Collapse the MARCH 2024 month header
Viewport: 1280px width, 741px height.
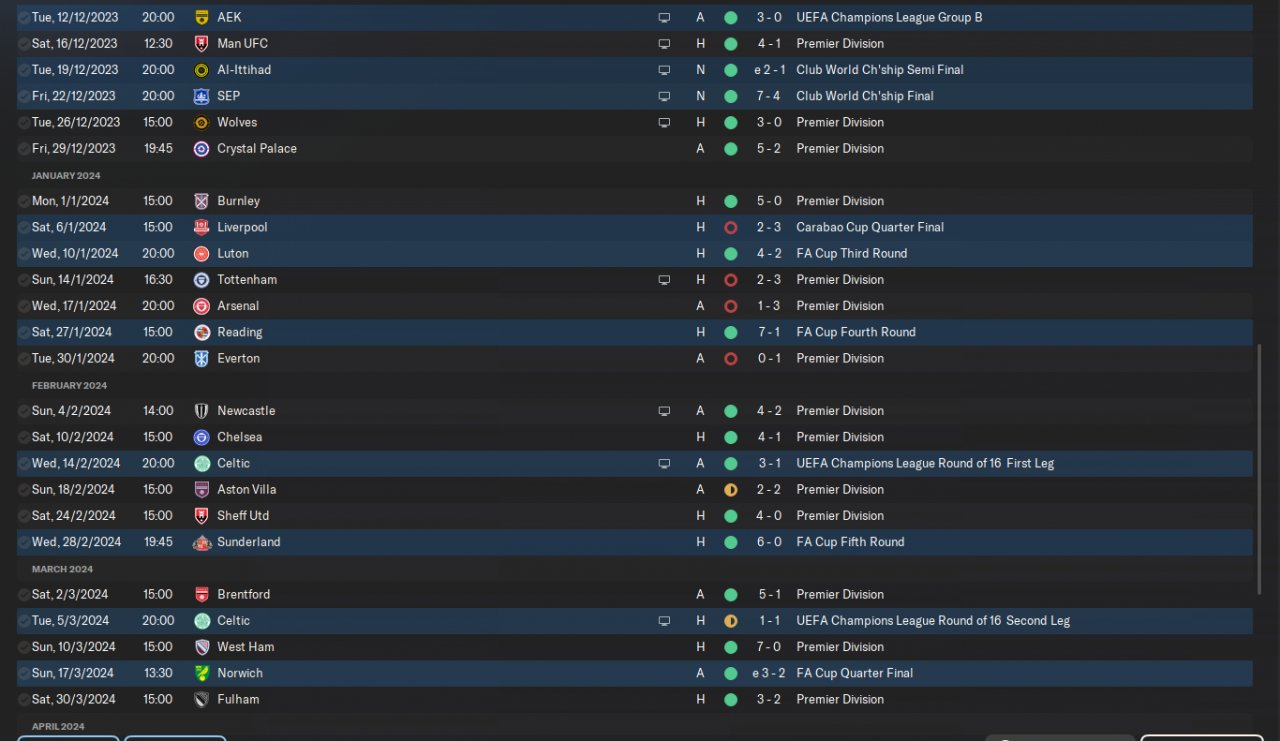pyautogui.click(x=62, y=569)
